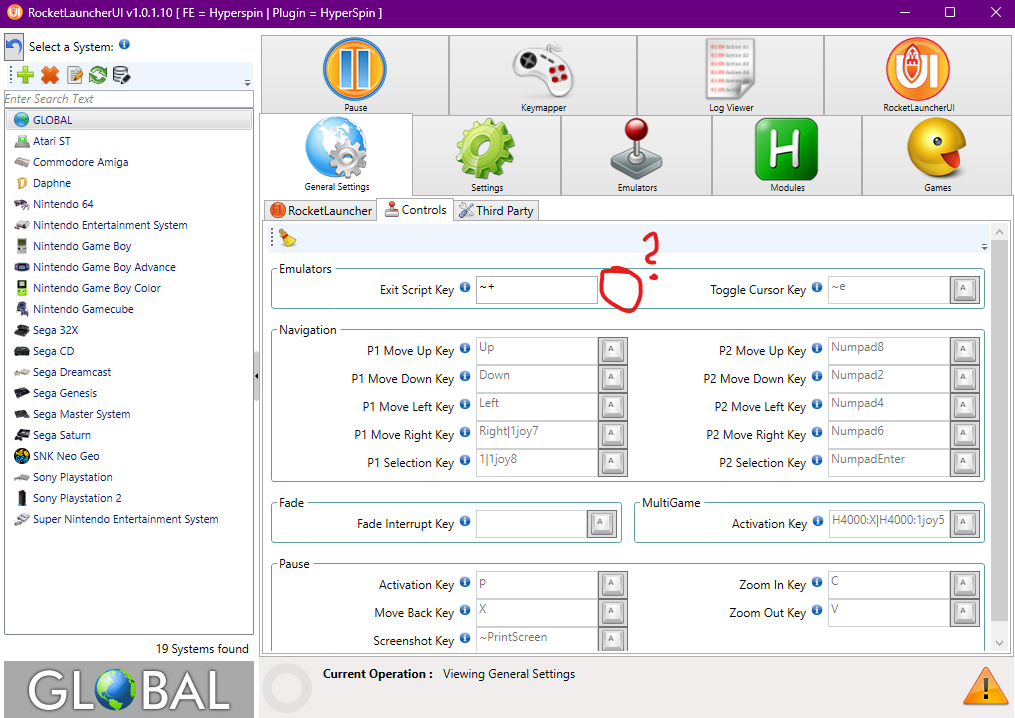Viewport: 1015px width, 718px height.
Task: Click info icon beside Exit Script Key
Action: (x=465, y=287)
